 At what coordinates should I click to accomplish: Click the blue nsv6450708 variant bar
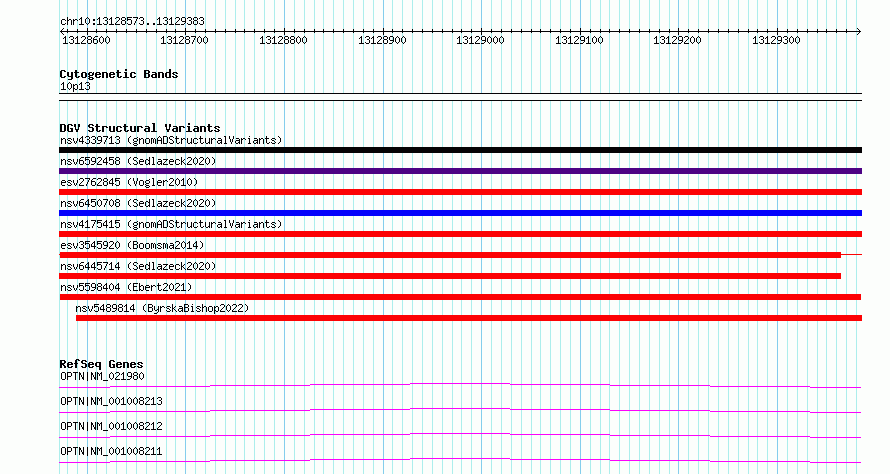click(x=460, y=213)
